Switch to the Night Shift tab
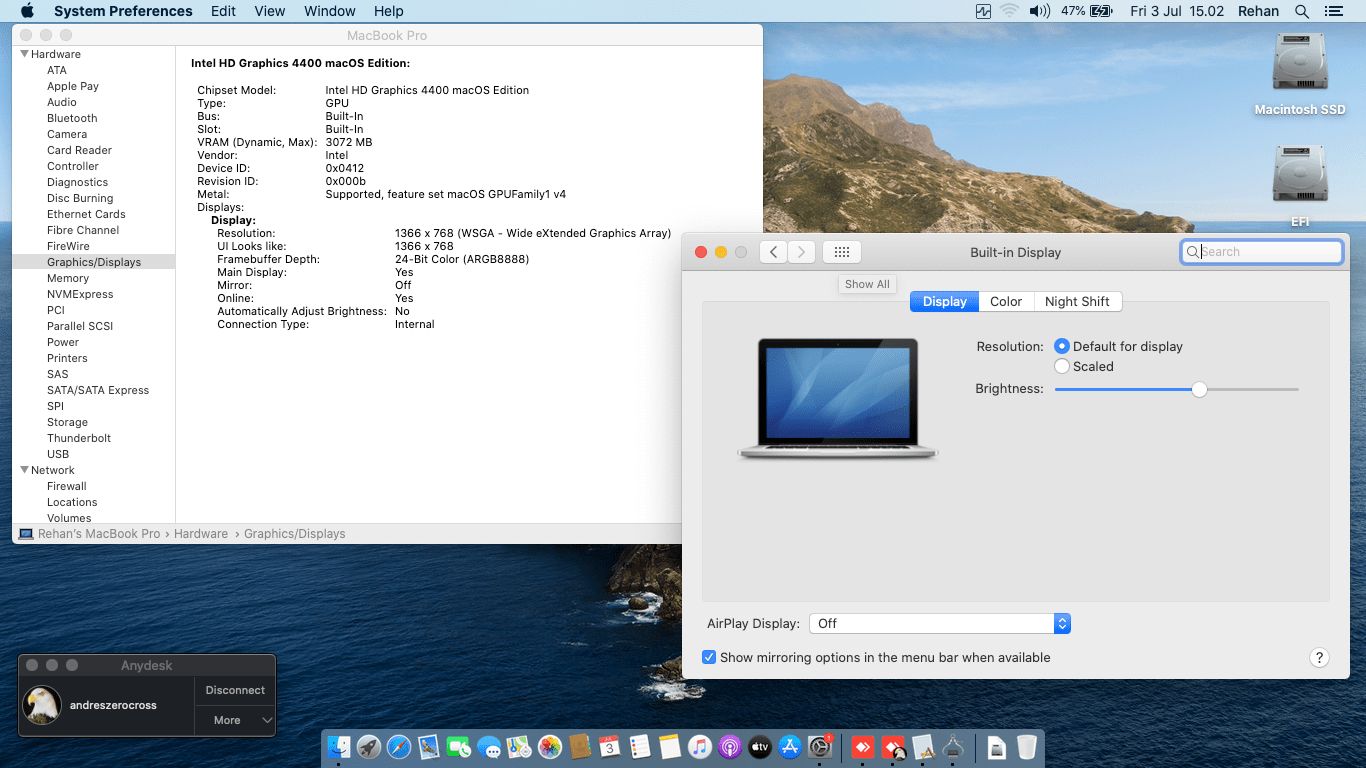The height and width of the screenshot is (768, 1366). (1077, 301)
